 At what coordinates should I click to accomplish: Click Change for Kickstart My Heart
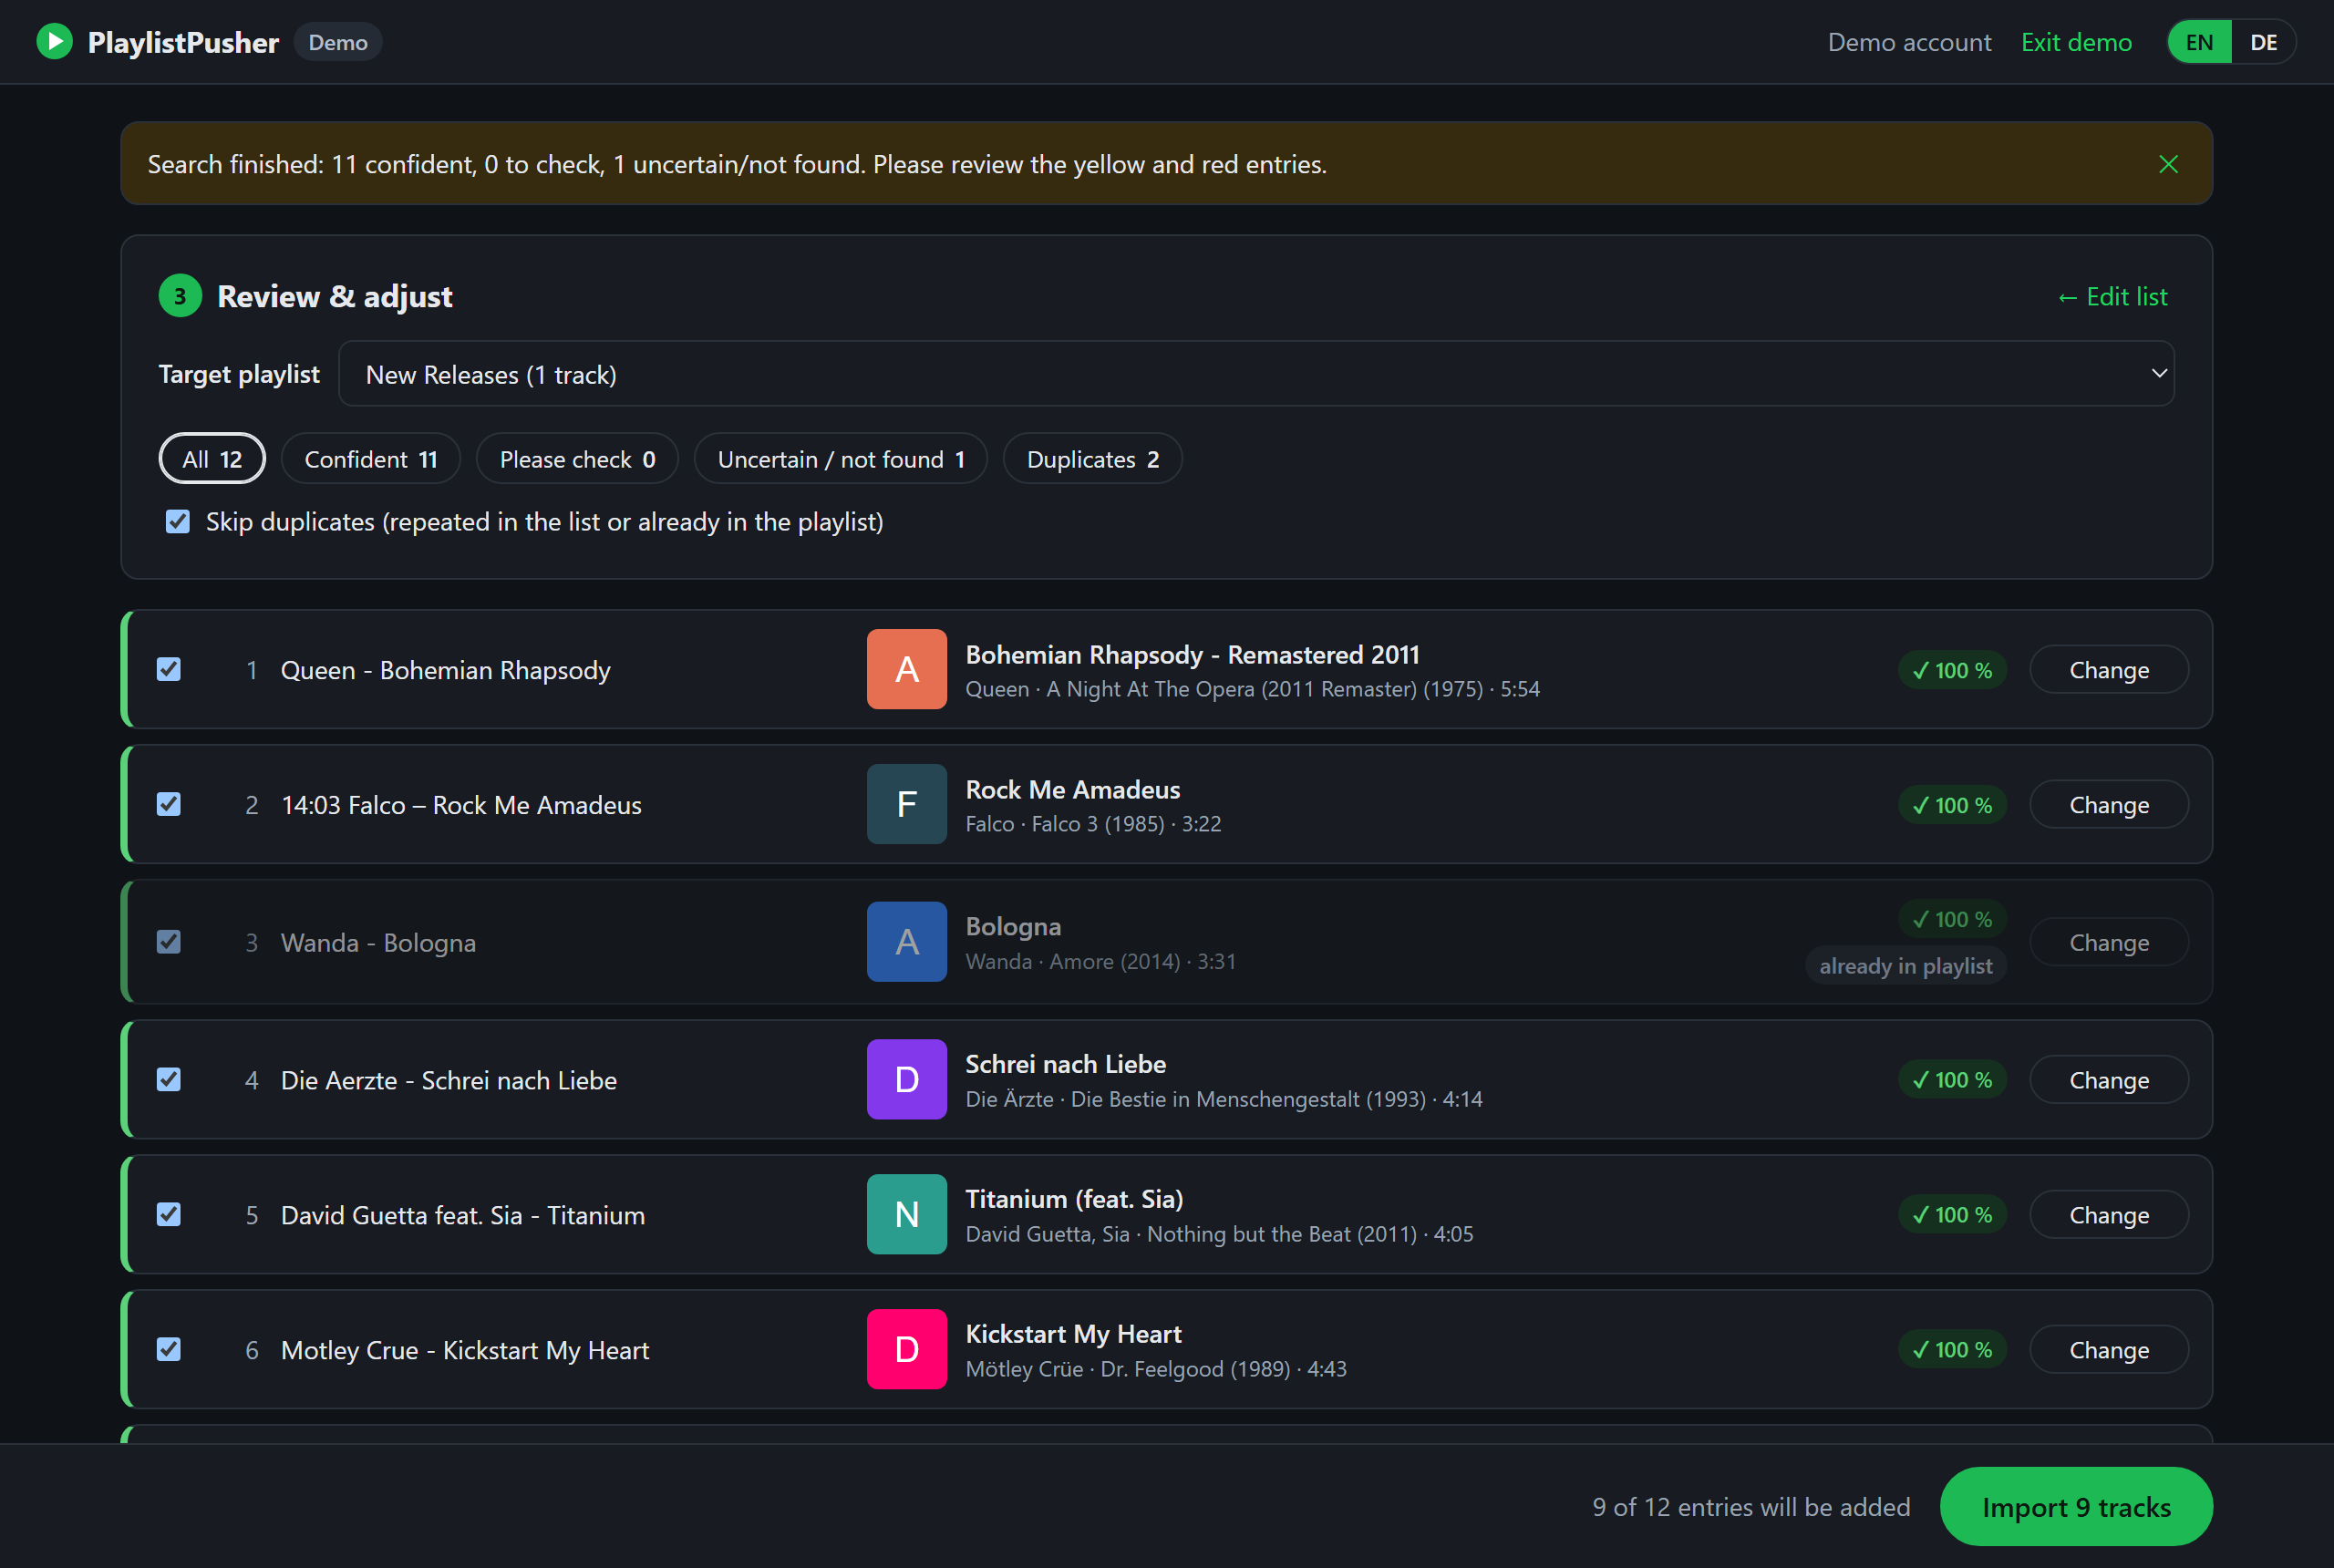(2109, 1349)
